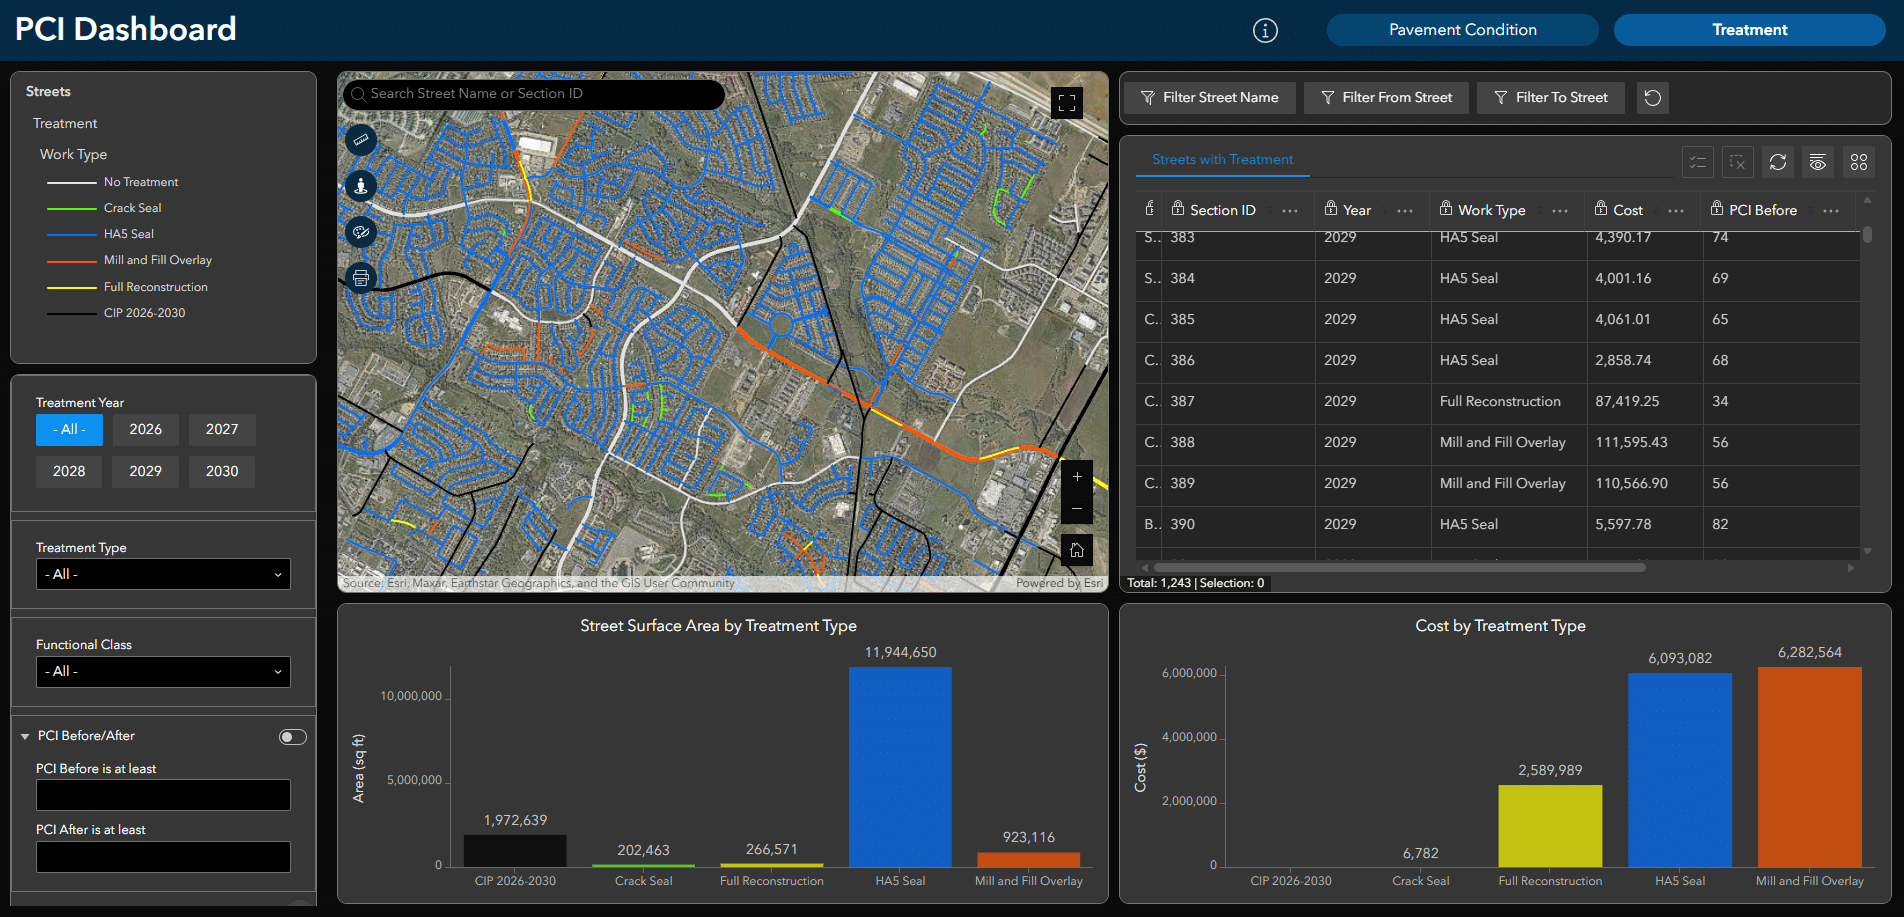The height and width of the screenshot is (917, 1904).
Task: Open the show selected records icon
Action: tap(1697, 161)
